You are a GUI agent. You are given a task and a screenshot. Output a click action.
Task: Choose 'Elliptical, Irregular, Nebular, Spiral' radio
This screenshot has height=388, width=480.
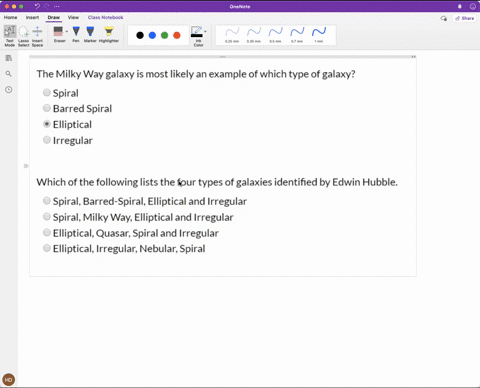pyautogui.click(x=47, y=248)
